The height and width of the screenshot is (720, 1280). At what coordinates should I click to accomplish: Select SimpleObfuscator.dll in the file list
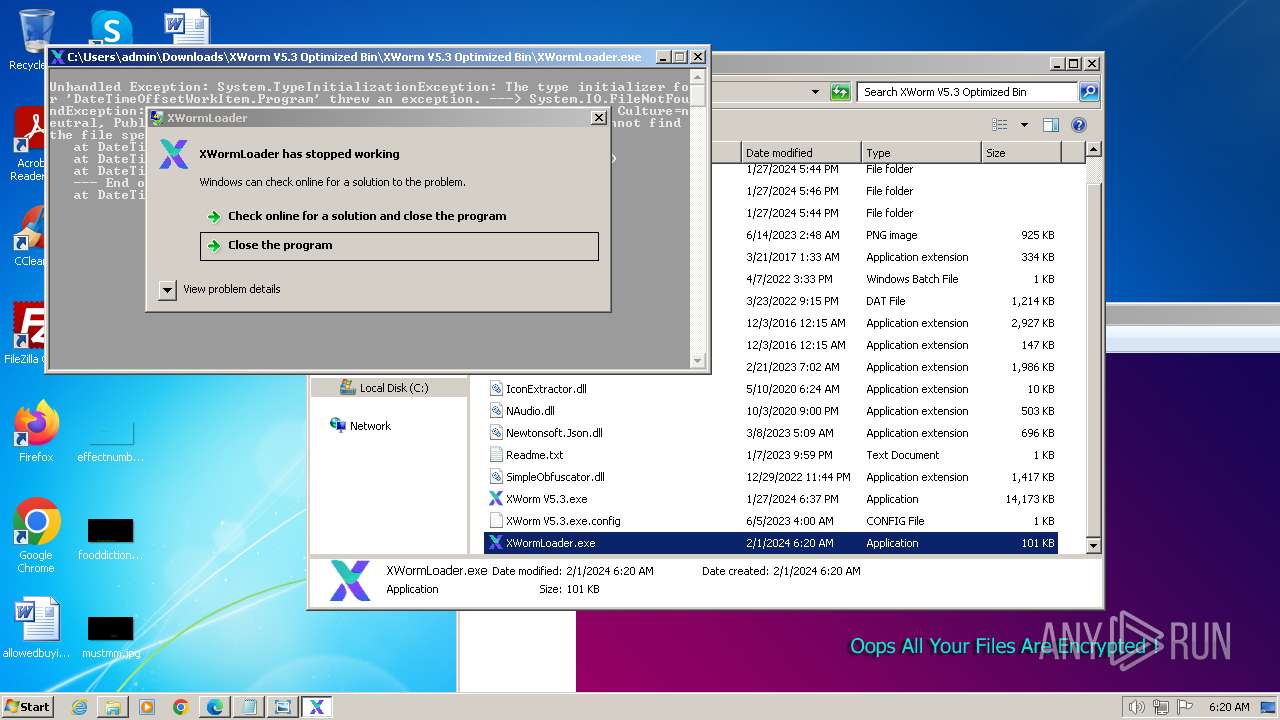(x=555, y=477)
